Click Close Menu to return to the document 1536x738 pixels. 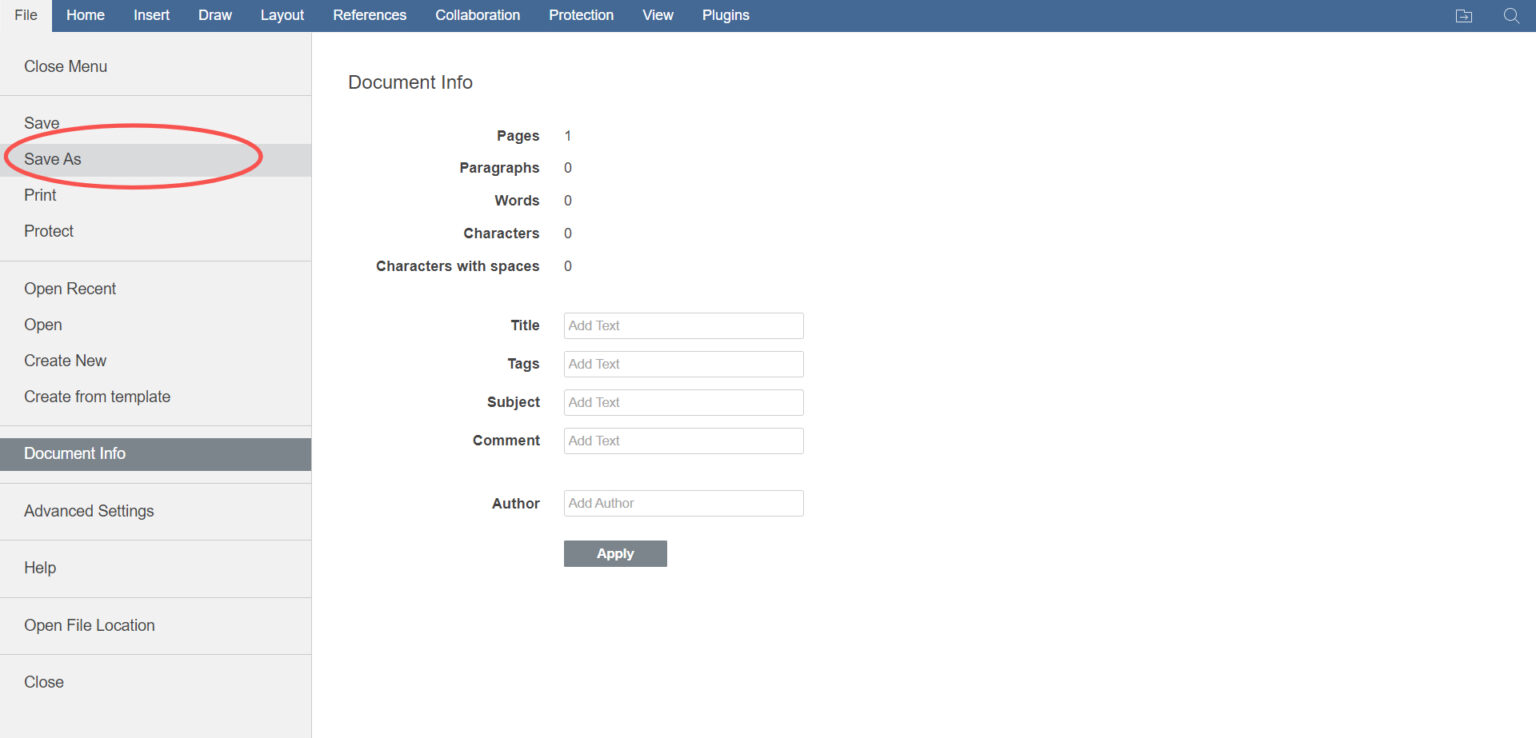coord(66,66)
